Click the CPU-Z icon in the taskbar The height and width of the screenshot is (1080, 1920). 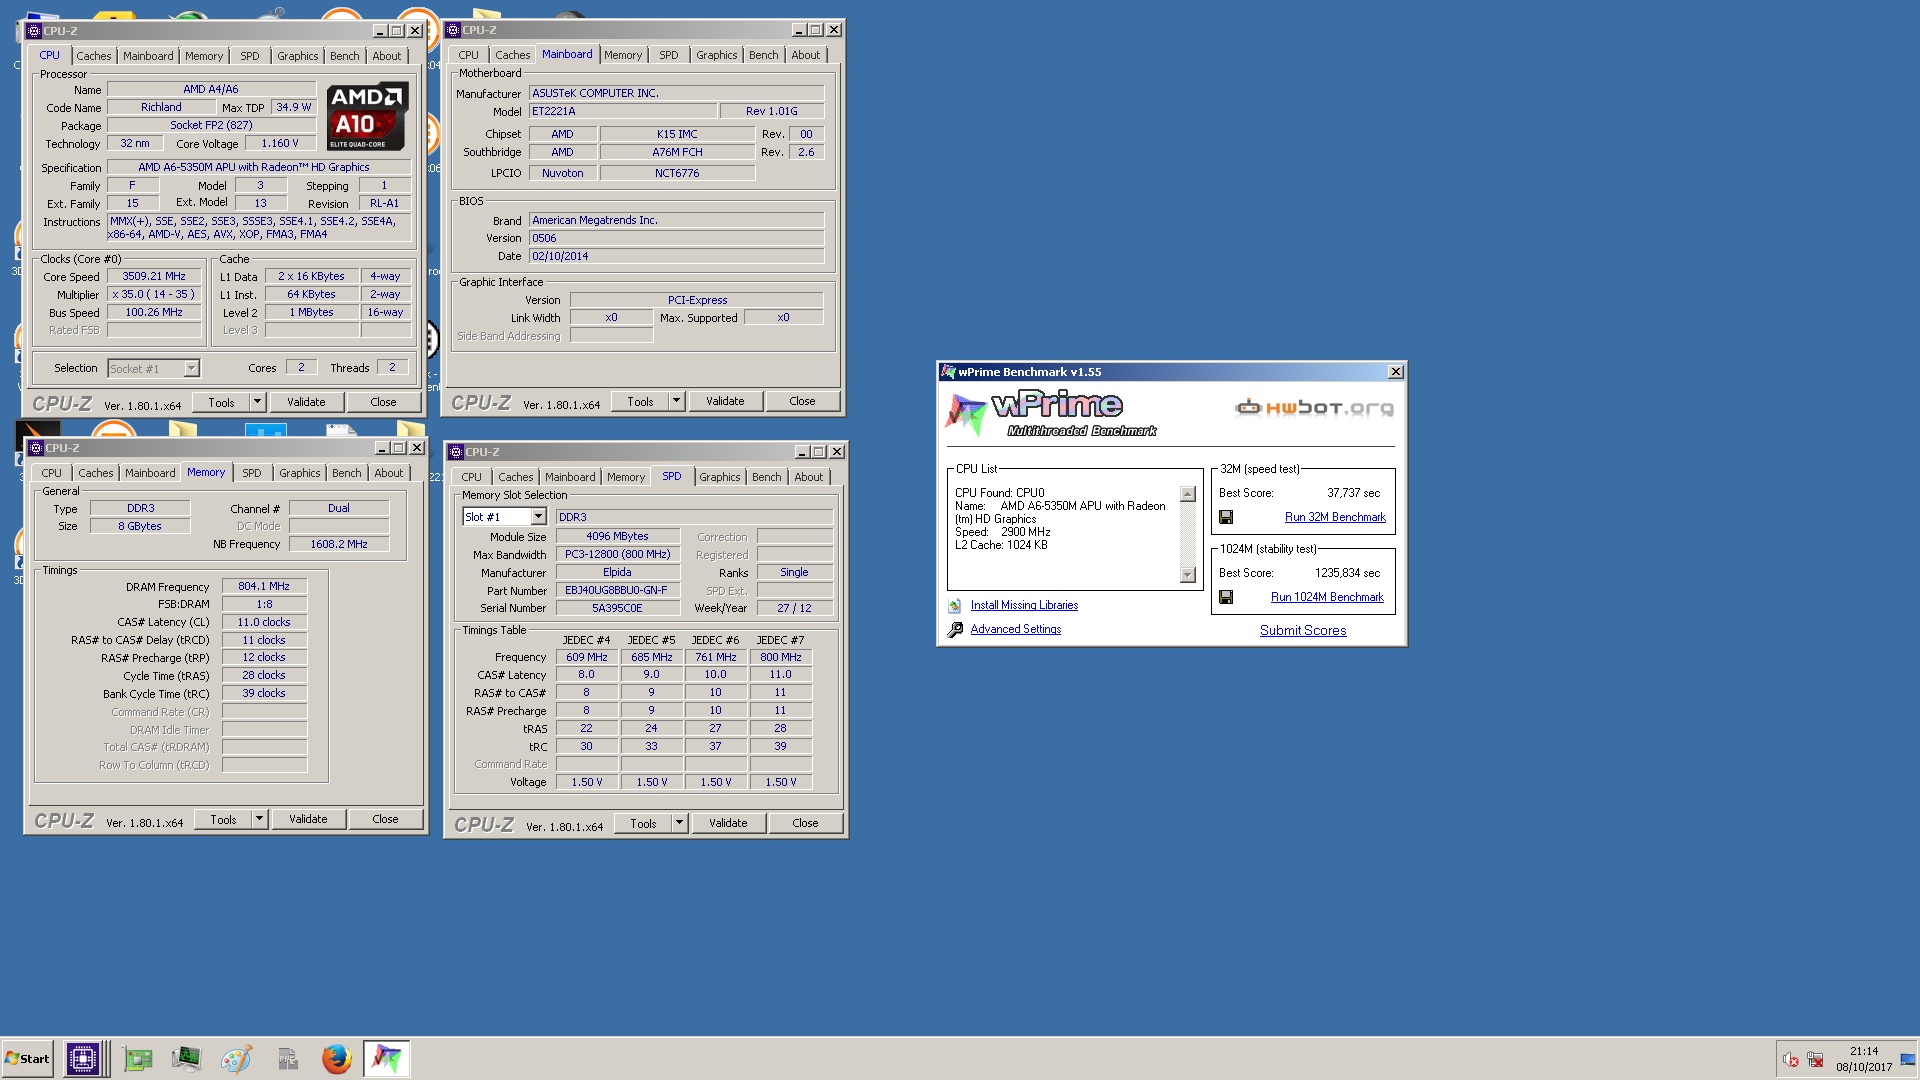83,1058
